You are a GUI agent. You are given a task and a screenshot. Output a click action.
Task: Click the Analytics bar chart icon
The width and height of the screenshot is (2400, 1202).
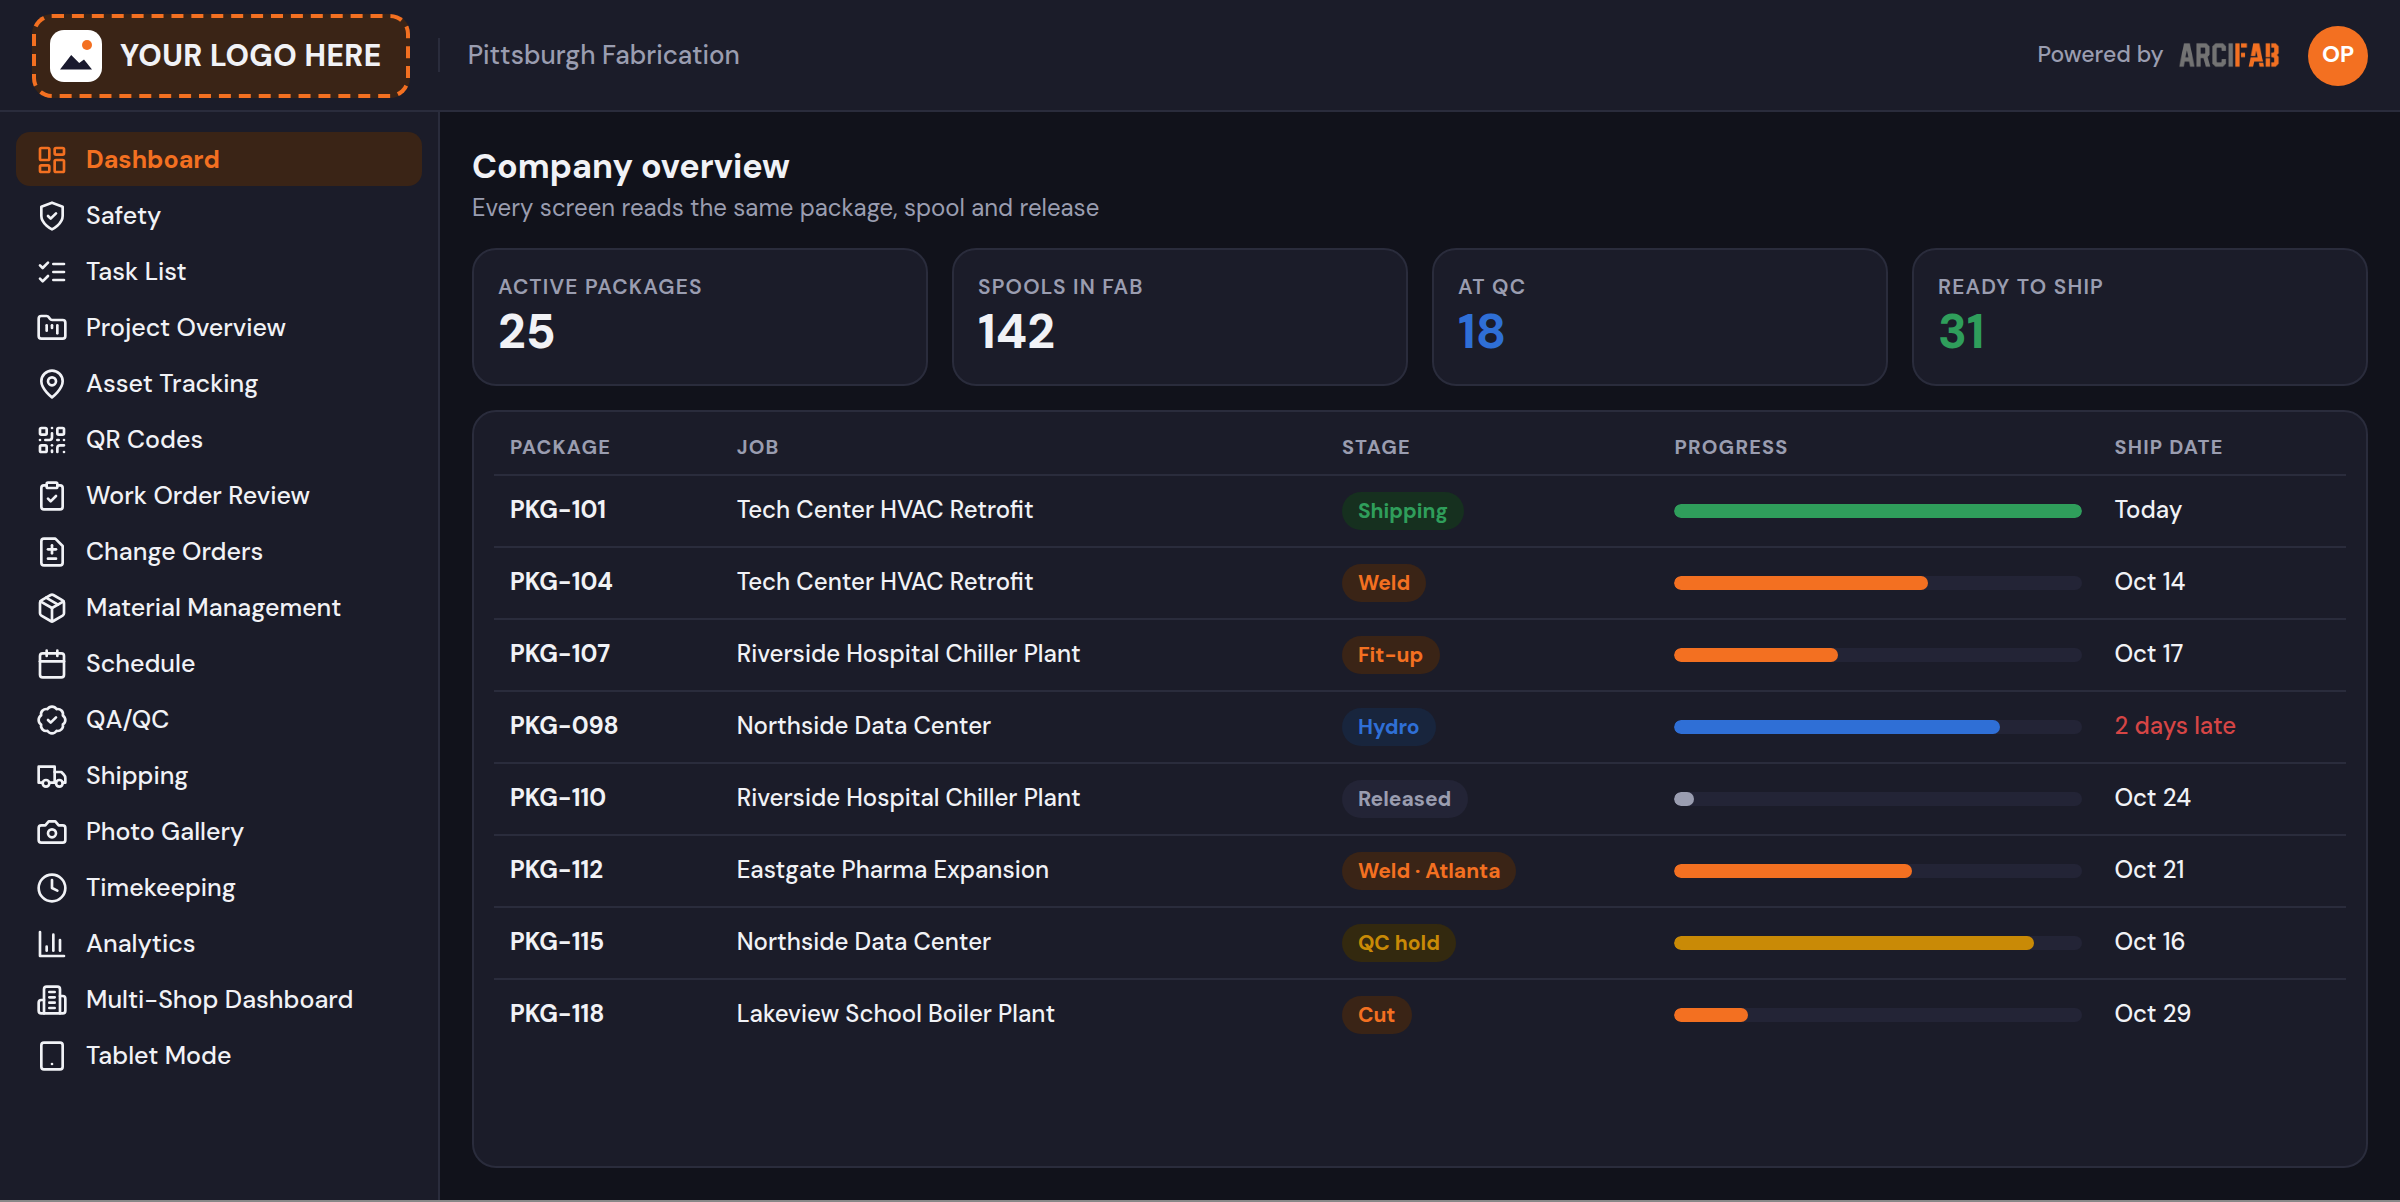click(x=52, y=944)
